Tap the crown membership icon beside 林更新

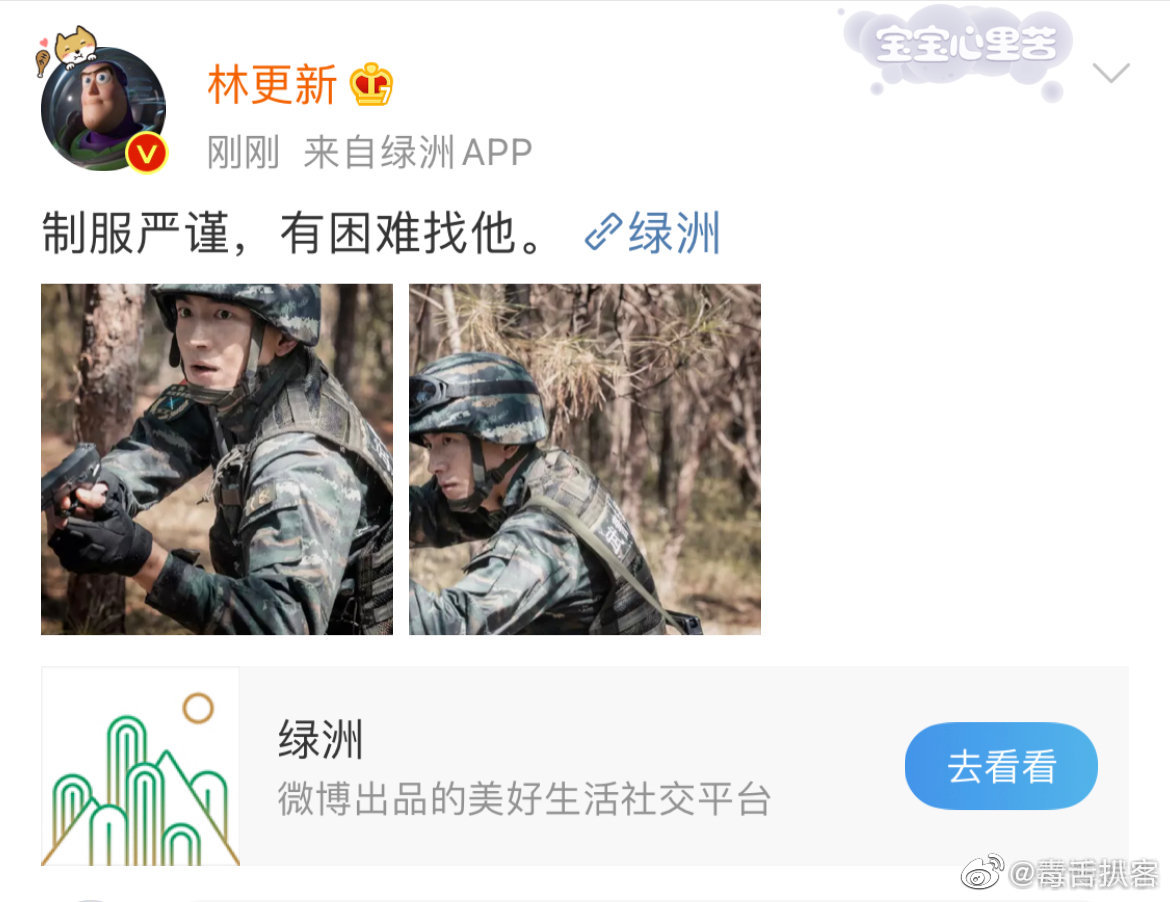[372, 84]
